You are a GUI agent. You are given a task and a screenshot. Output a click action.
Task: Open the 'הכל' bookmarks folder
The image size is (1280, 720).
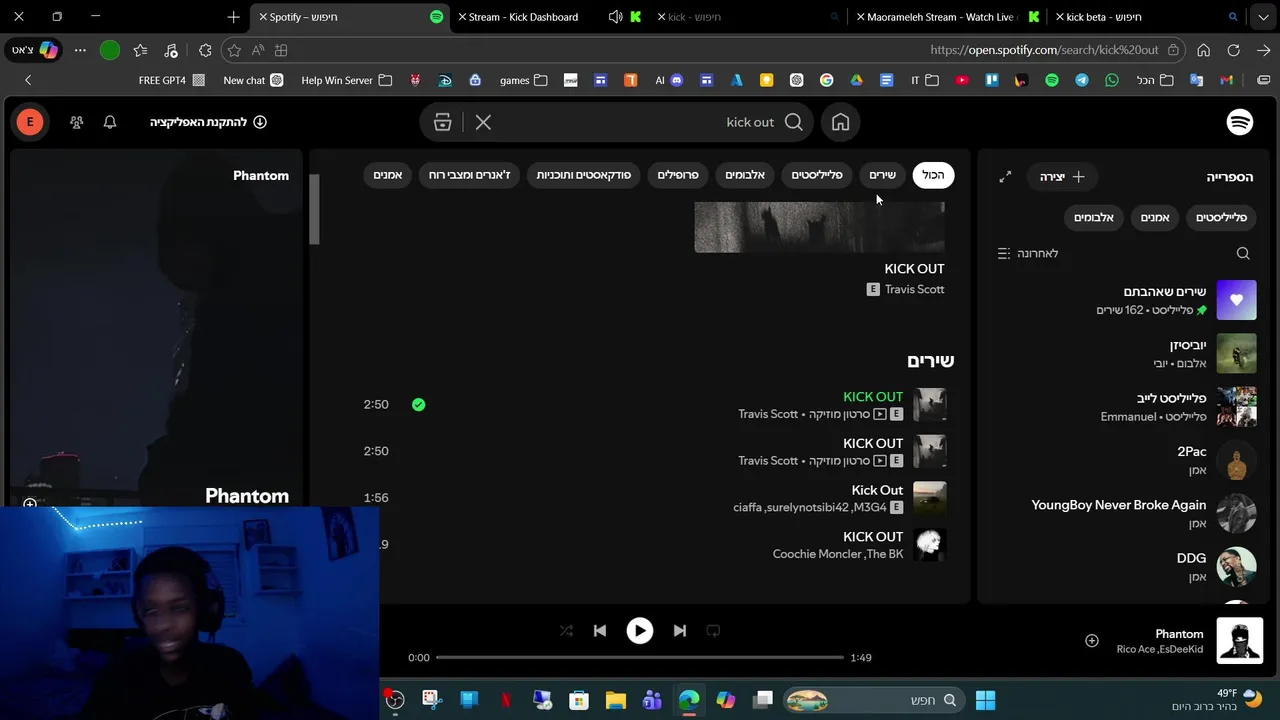pos(1155,80)
